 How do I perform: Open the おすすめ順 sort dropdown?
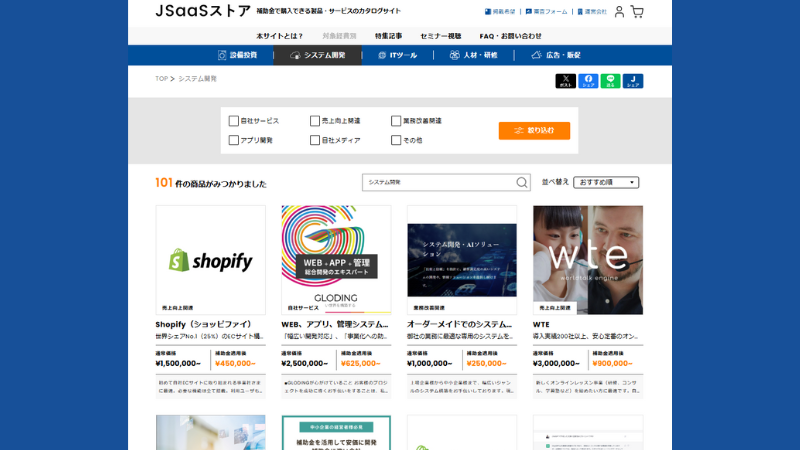point(606,182)
